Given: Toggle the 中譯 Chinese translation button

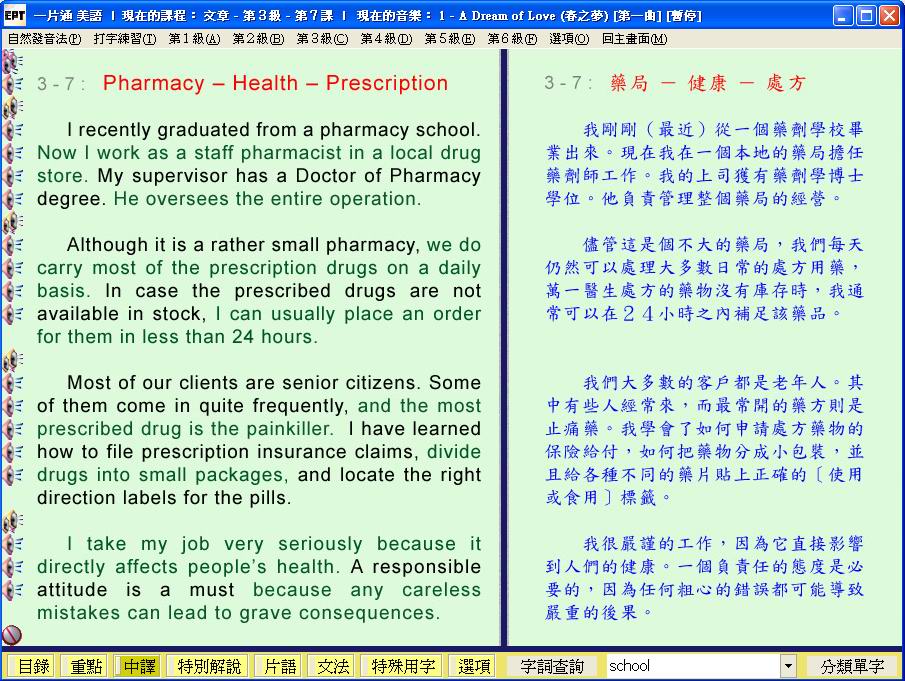Looking at the screenshot, I should 139,666.
